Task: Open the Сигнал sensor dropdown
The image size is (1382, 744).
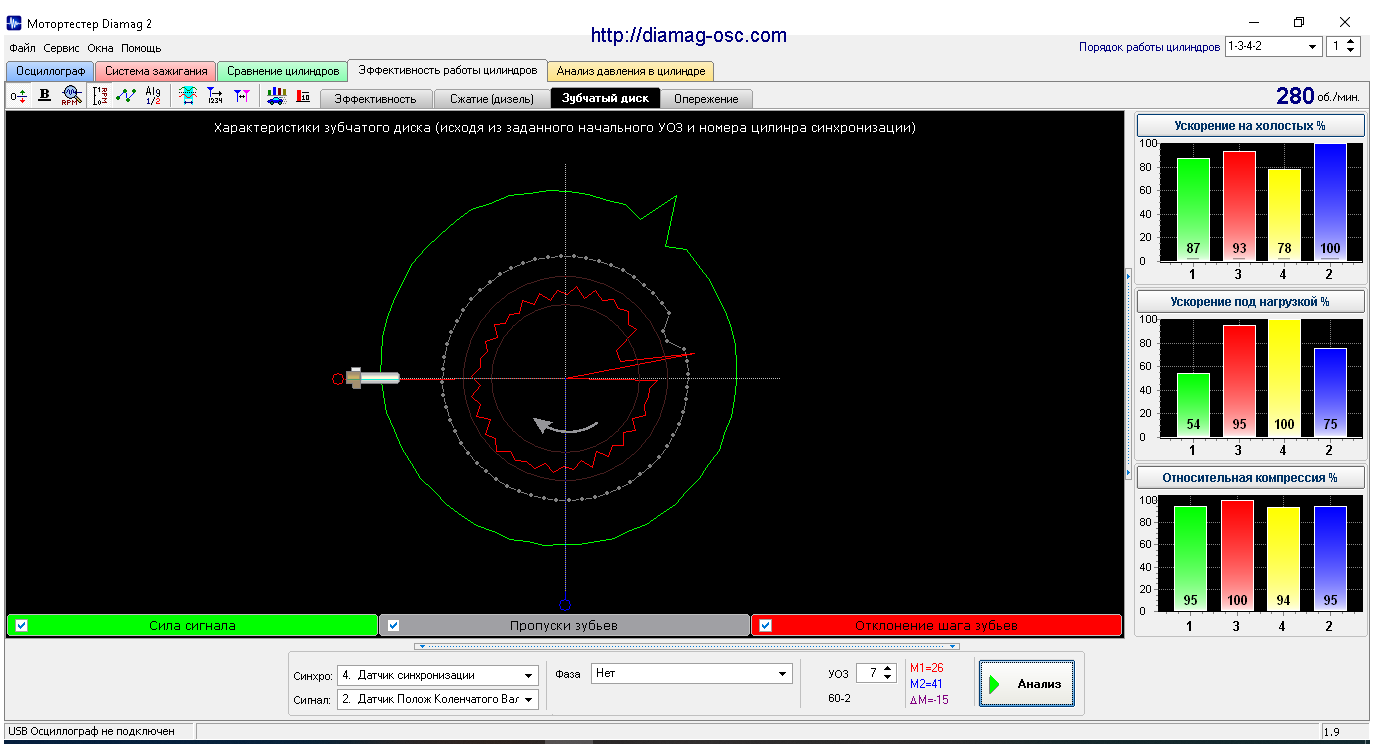Action: 438,699
